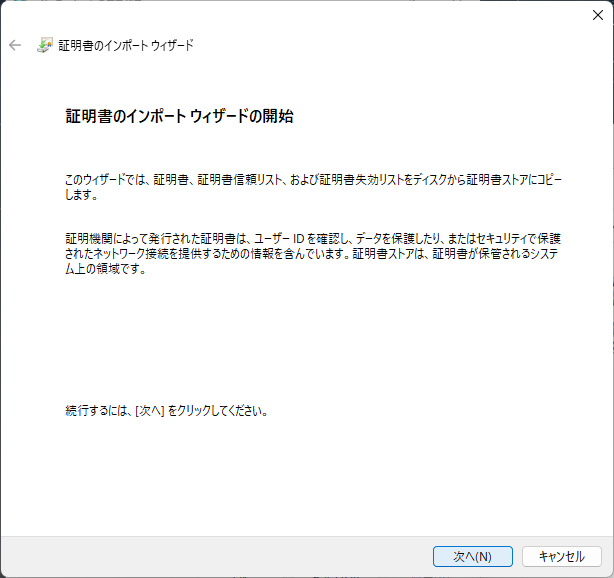Click the paragraph starting with このウィザードでは
The image size is (614, 578).
point(313,187)
